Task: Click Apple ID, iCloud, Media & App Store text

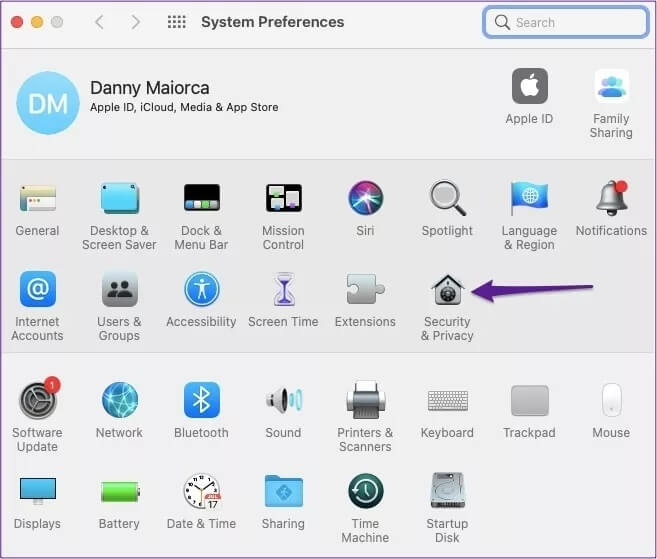Action: pos(184,107)
